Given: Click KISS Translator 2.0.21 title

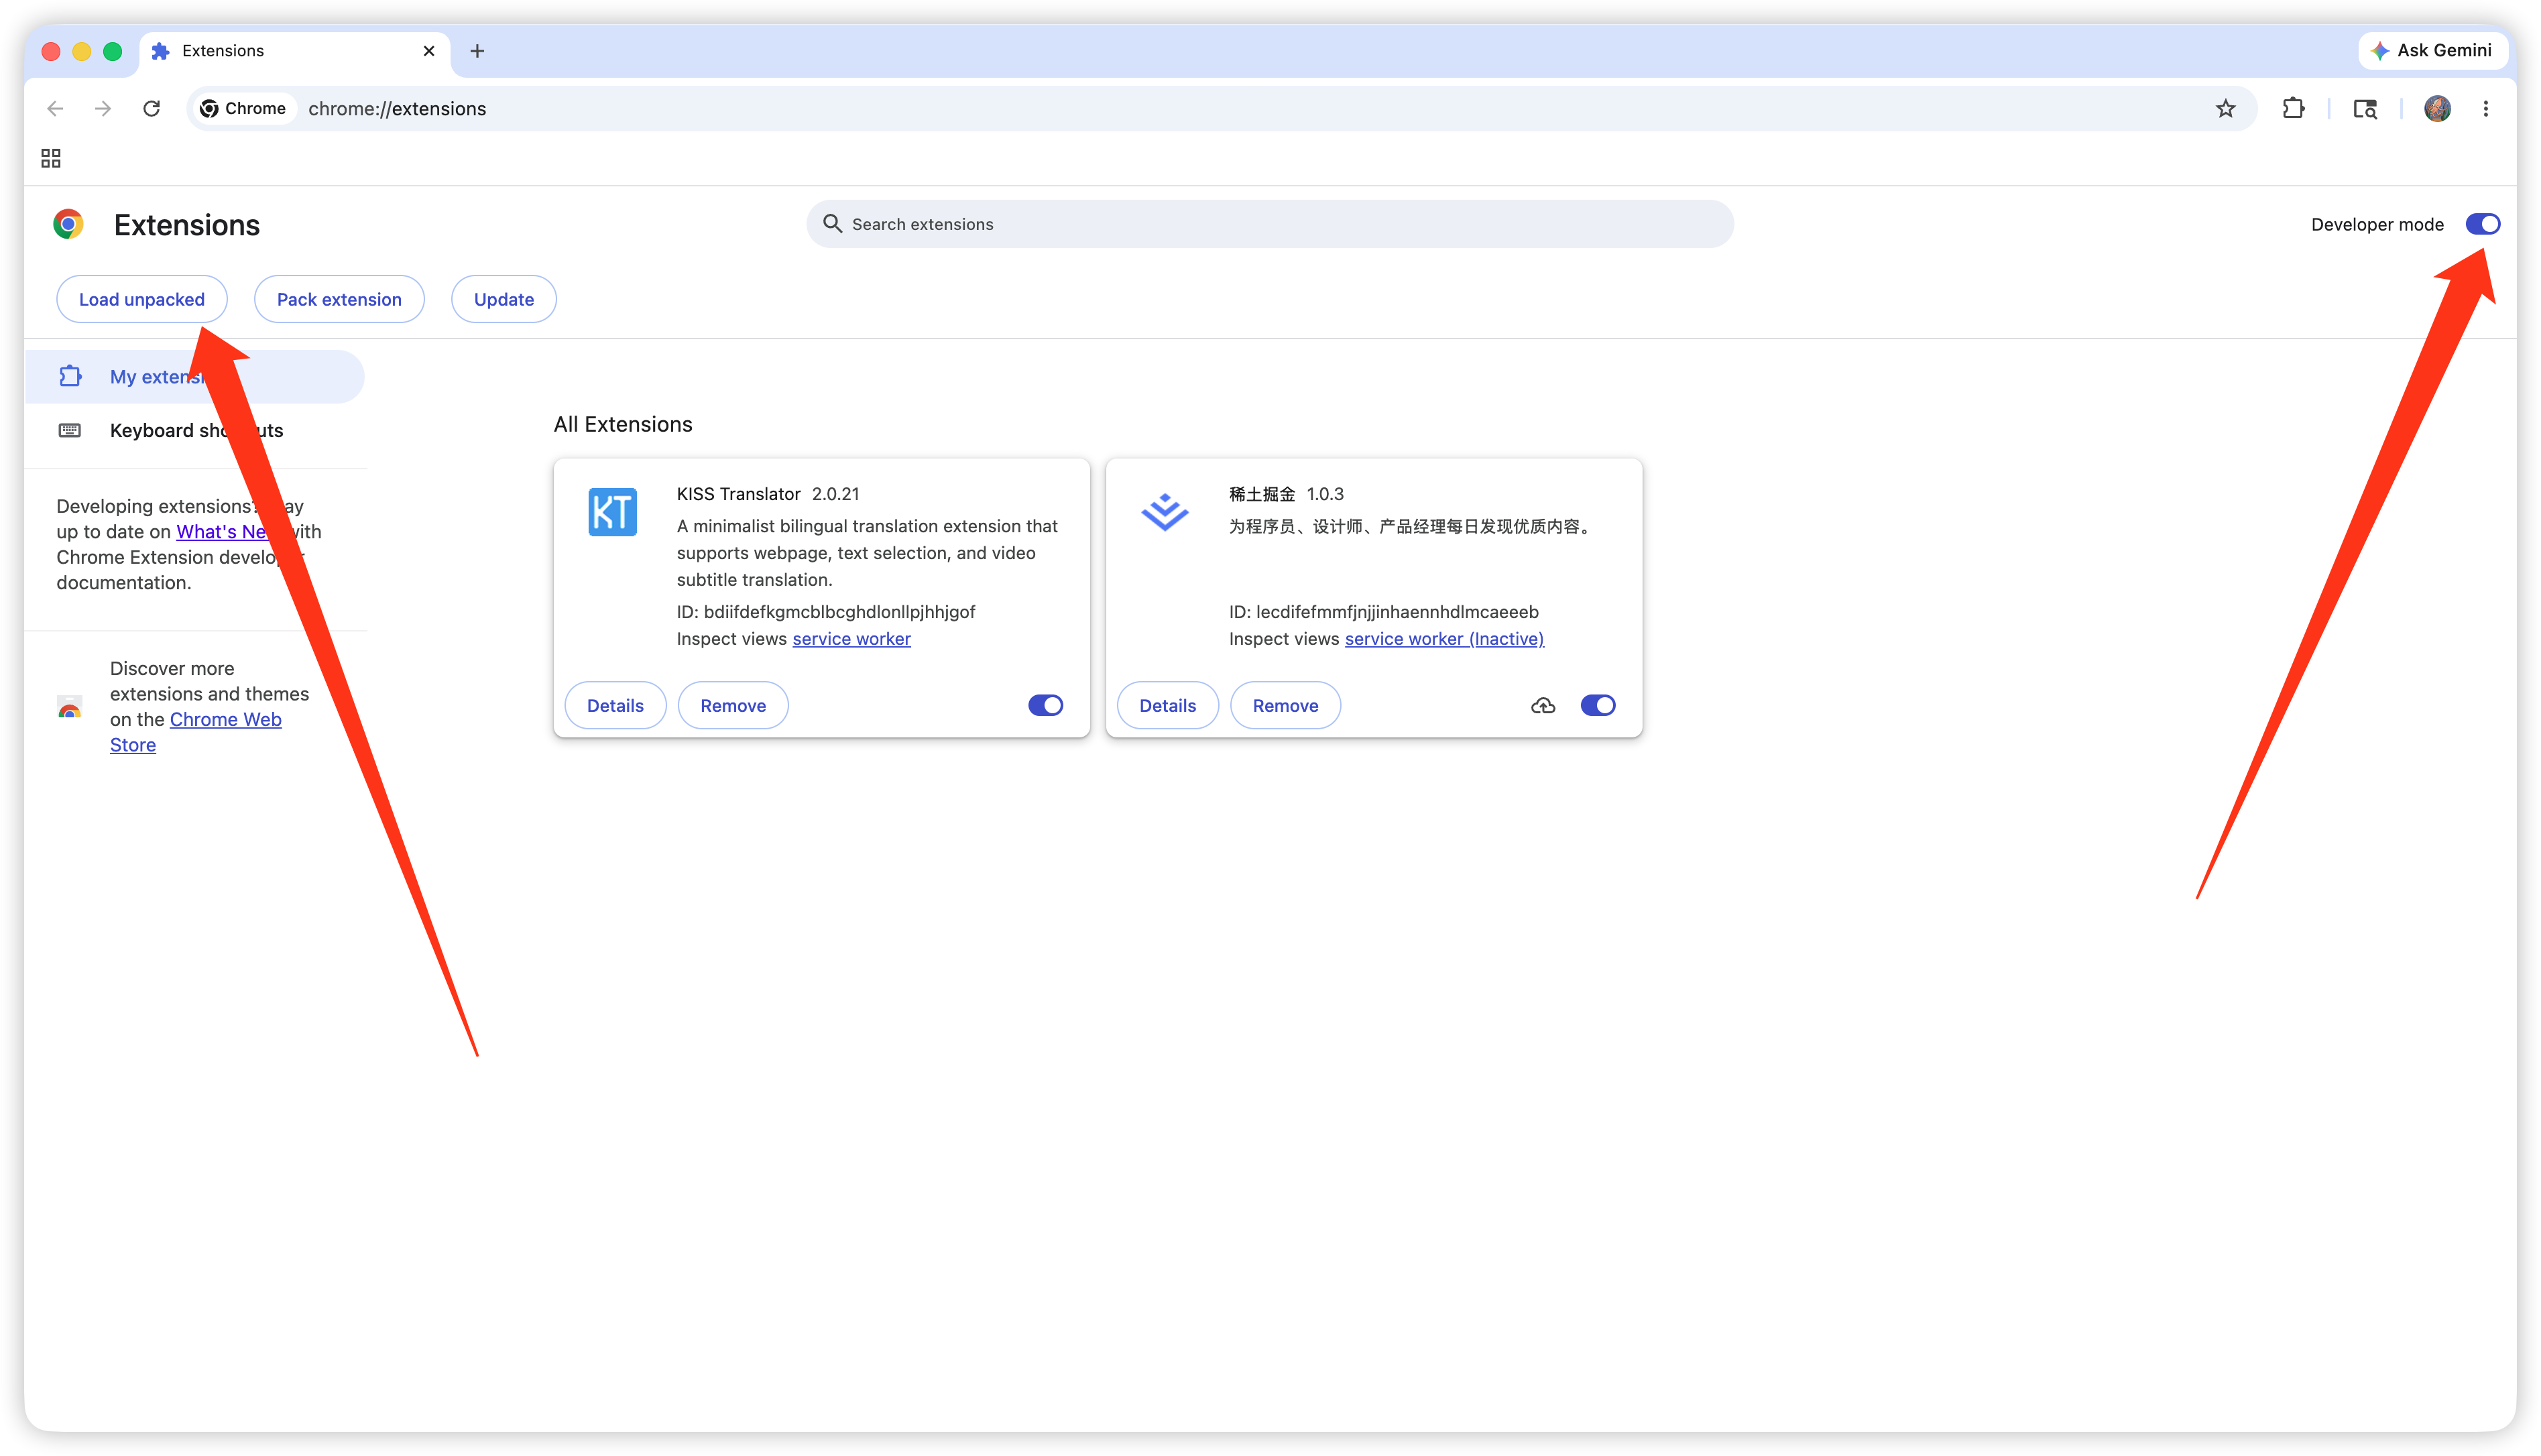Looking at the screenshot, I should 768,494.
